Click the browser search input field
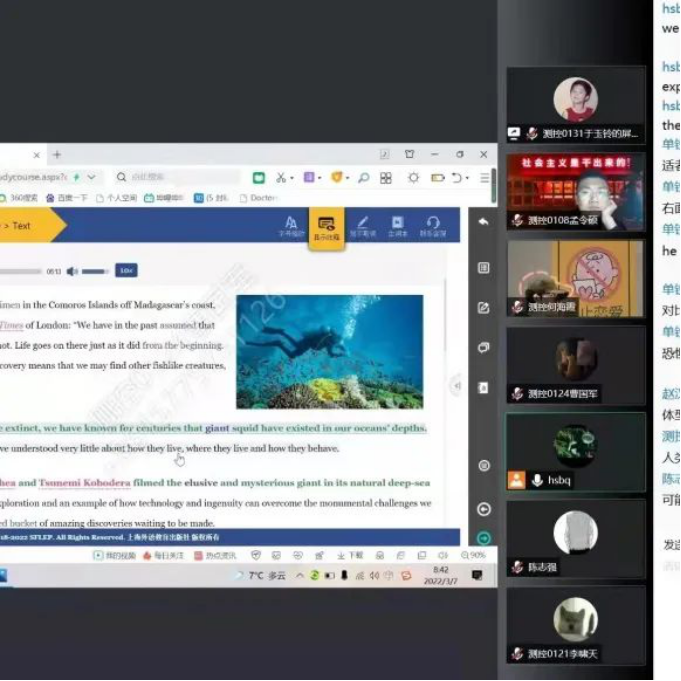Screen dimensions: 681x681 tap(170, 177)
